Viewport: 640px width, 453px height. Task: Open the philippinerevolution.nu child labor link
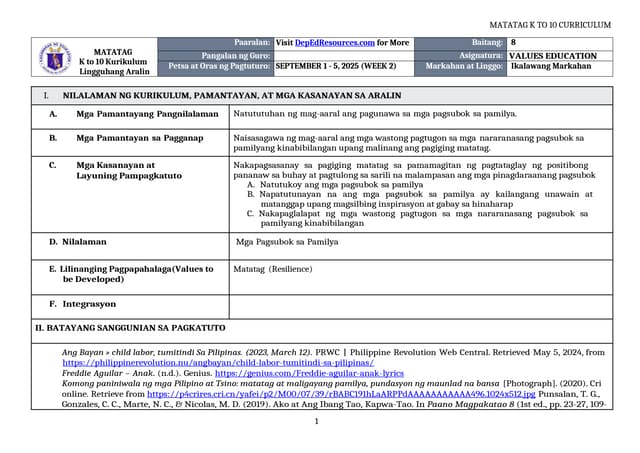pos(218,362)
